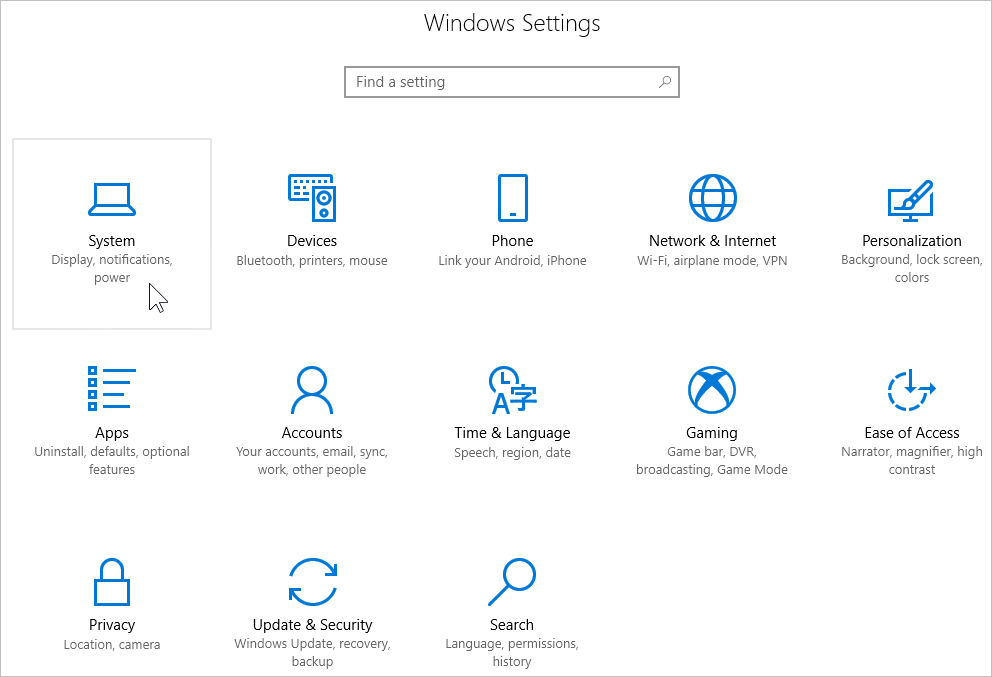The image size is (992, 677).
Task: Click the Accounts person icon
Action: (312, 389)
